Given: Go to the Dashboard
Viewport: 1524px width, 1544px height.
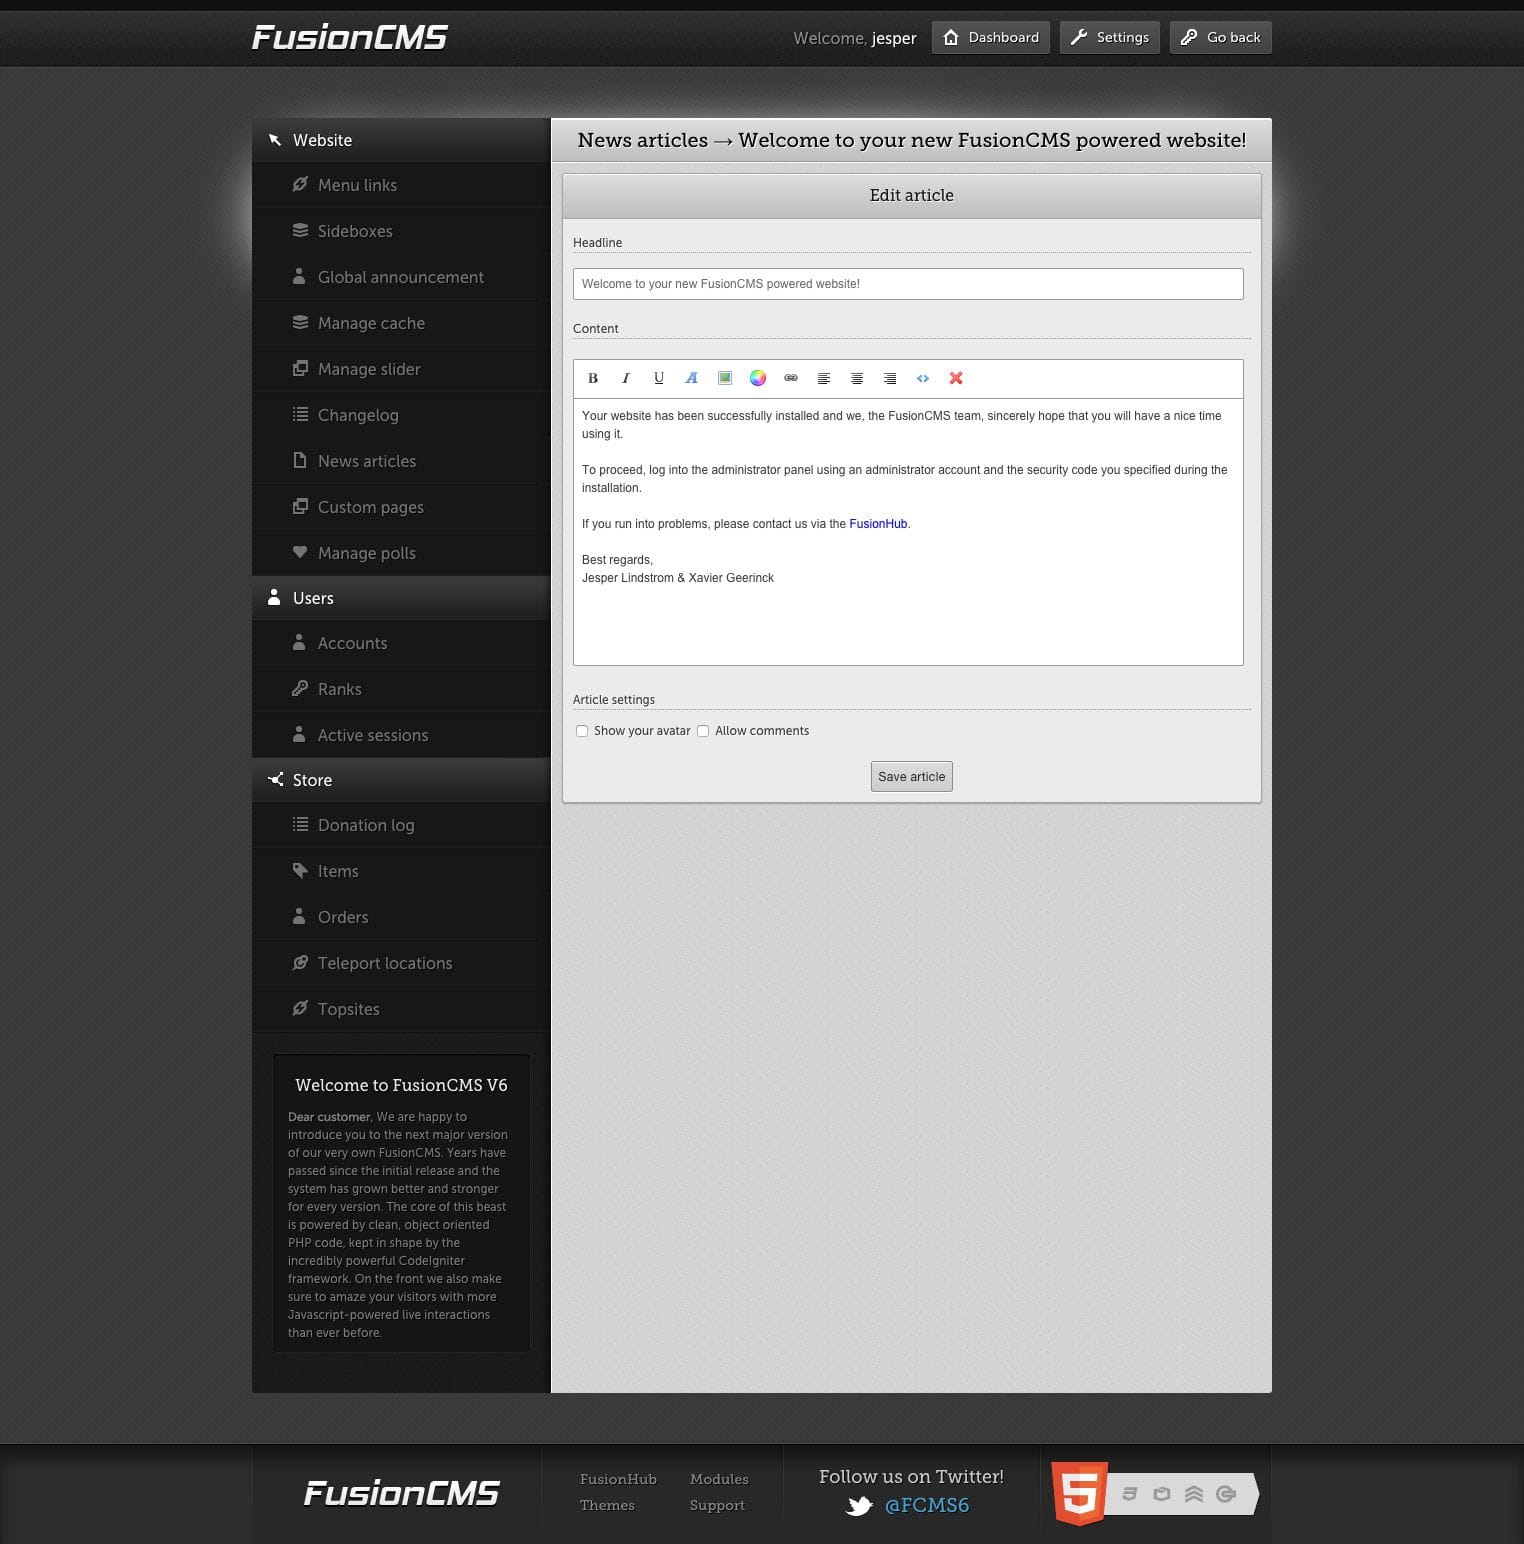Looking at the screenshot, I should tap(991, 37).
